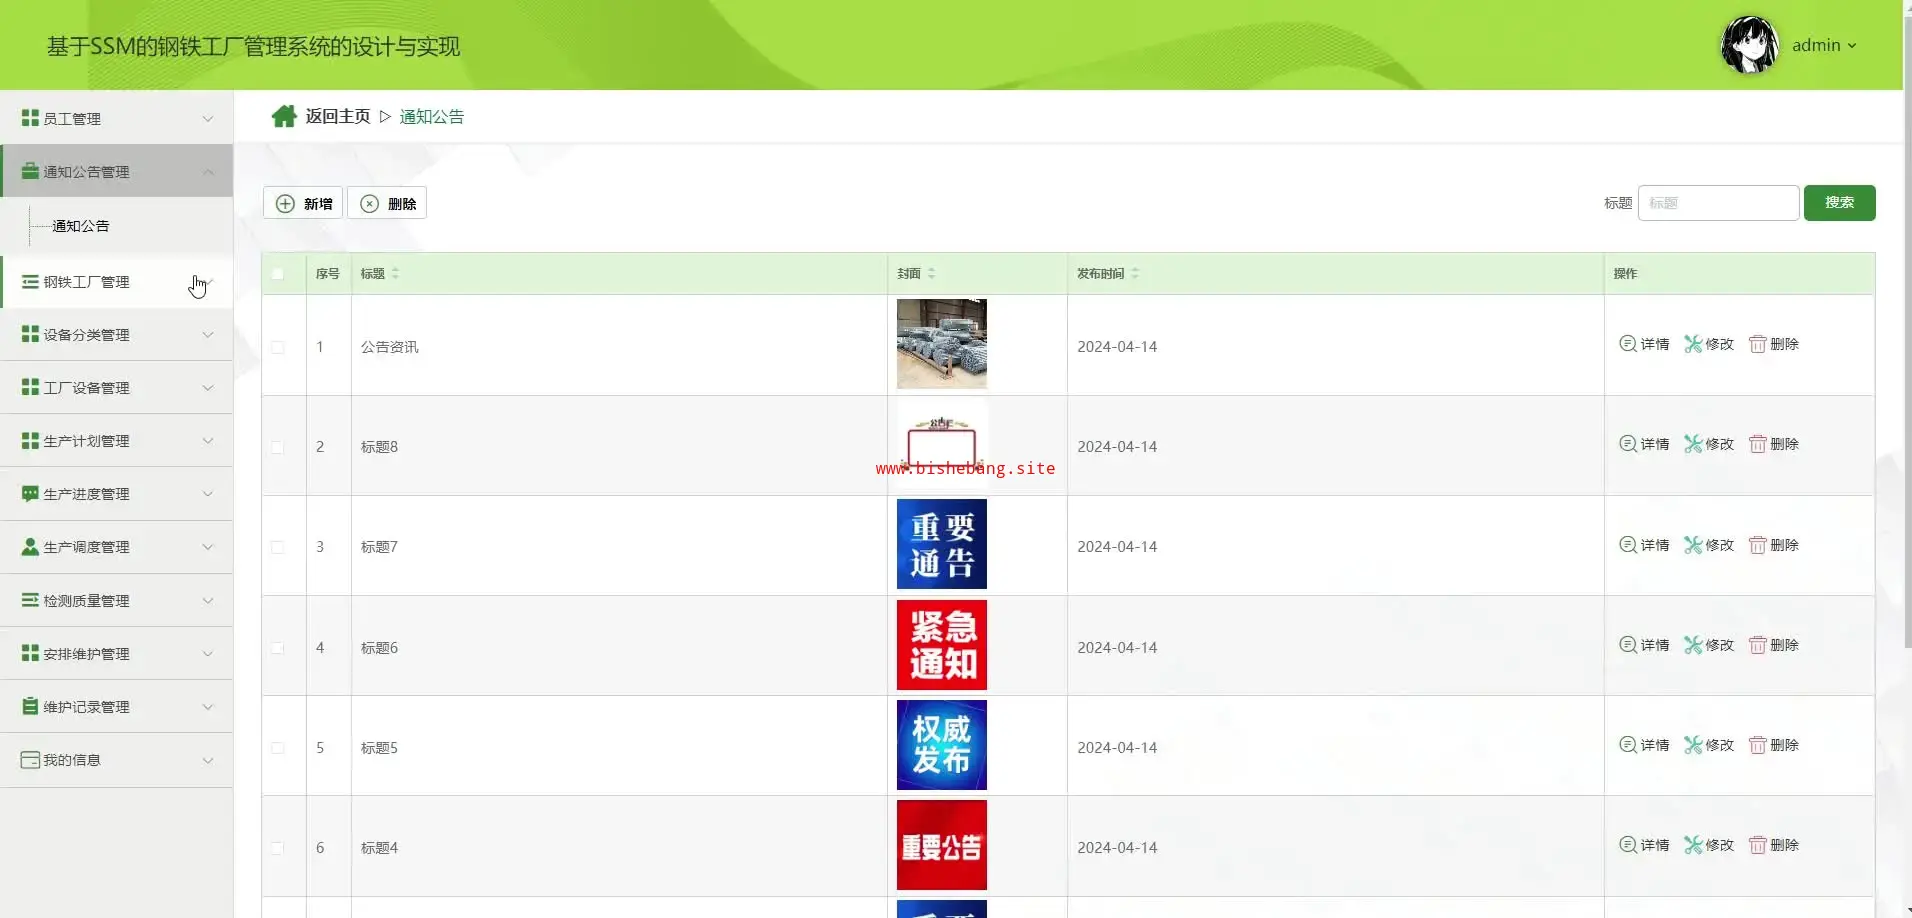
Task: Check the checkbox for row 公告资讯
Action: [278, 347]
